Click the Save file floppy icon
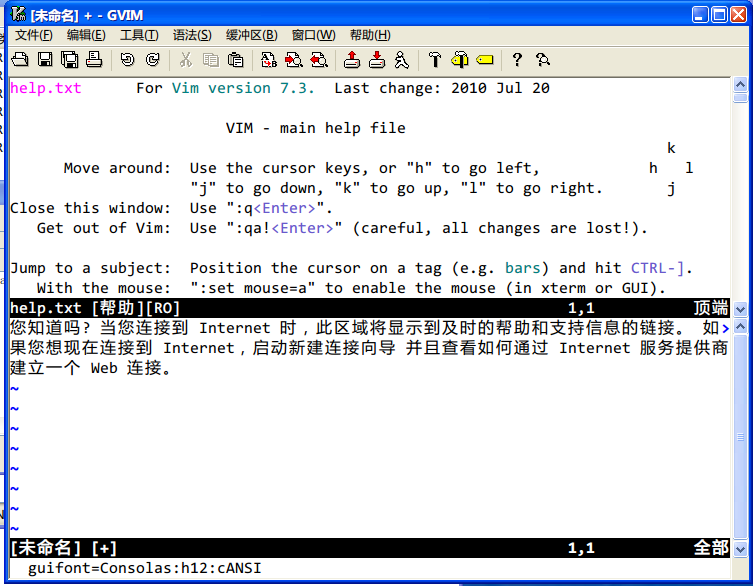753x586 pixels. coord(45,60)
